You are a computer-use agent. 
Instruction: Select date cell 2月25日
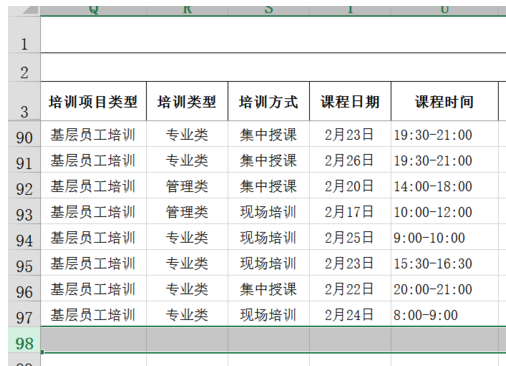pyautogui.click(x=350, y=237)
